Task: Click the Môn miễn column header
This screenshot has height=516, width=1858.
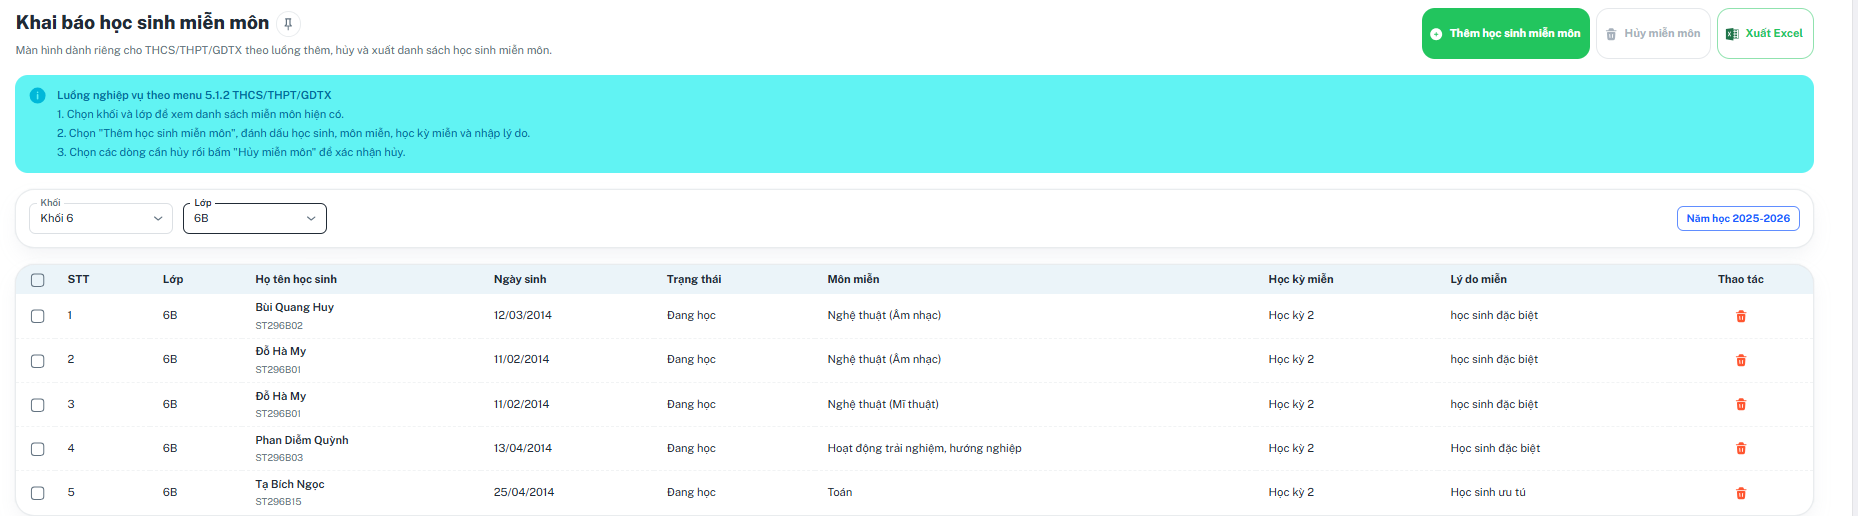Action: point(853,279)
